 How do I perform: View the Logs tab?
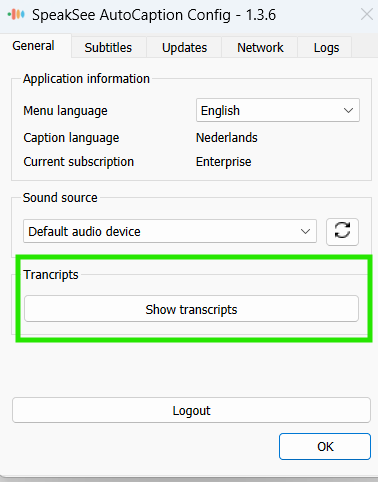(326, 48)
